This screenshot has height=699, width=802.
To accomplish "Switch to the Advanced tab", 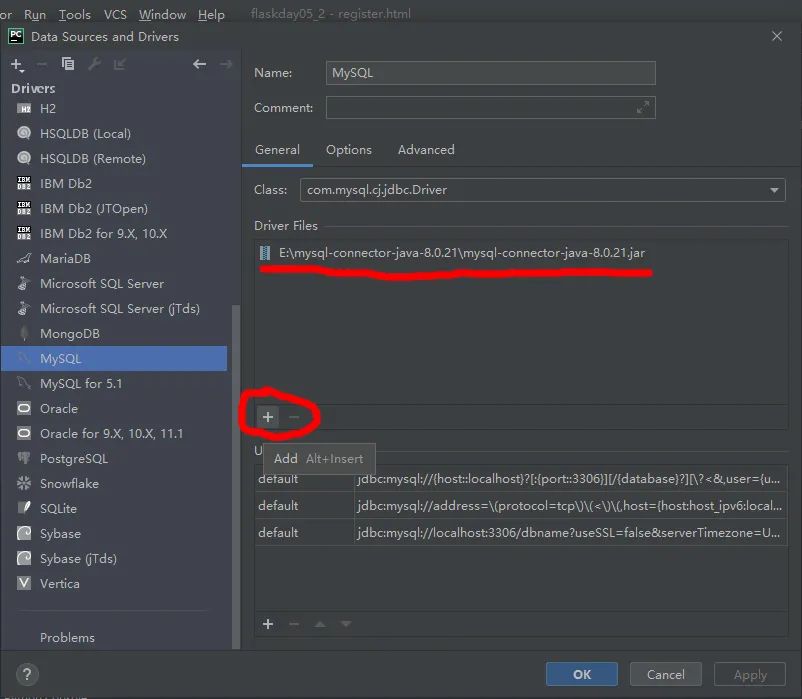I will coord(426,150).
